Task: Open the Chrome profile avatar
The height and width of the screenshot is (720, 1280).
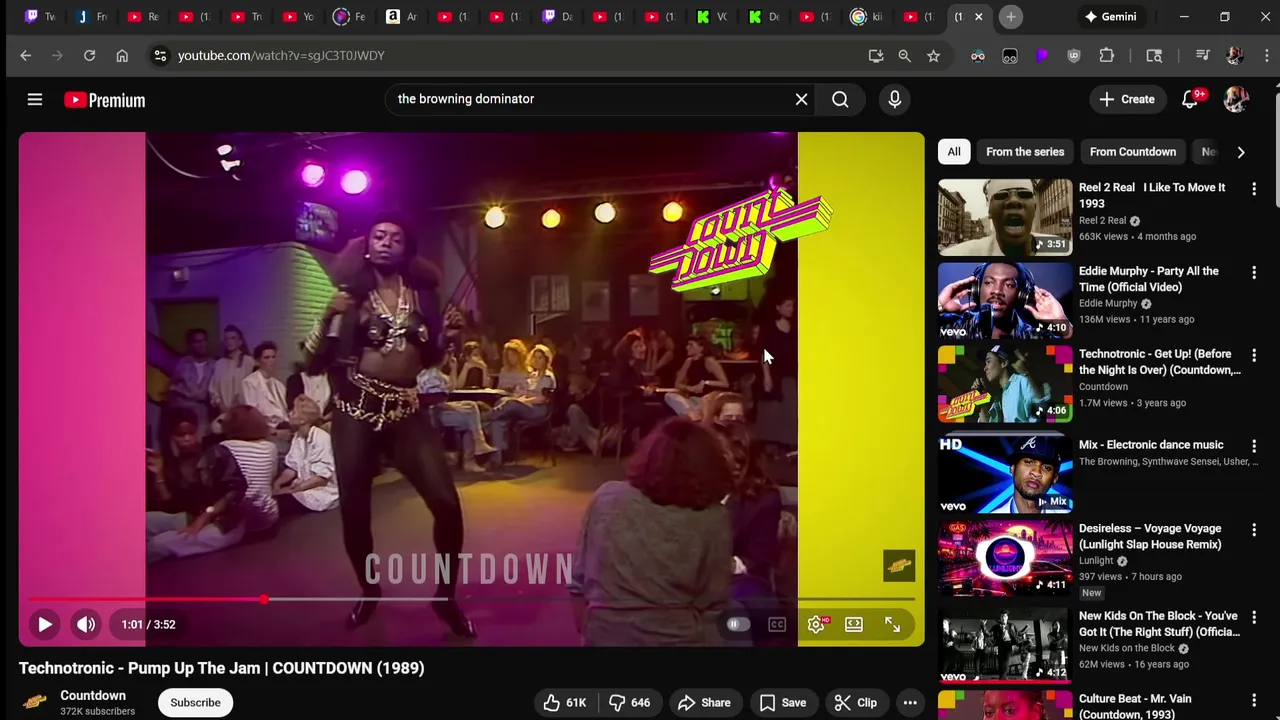Action: pyautogui.click(x=1235, y=56)
